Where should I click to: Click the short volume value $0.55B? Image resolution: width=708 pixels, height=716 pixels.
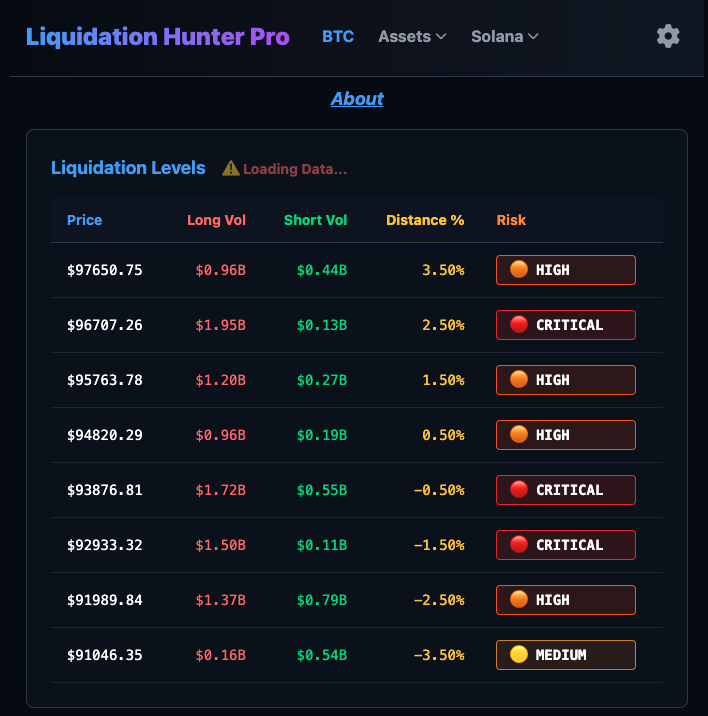[322, 490]
